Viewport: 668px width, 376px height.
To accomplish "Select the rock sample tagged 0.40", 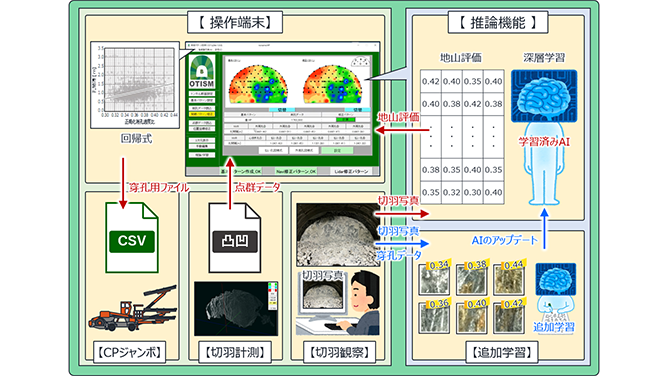I will coord(472,317).
